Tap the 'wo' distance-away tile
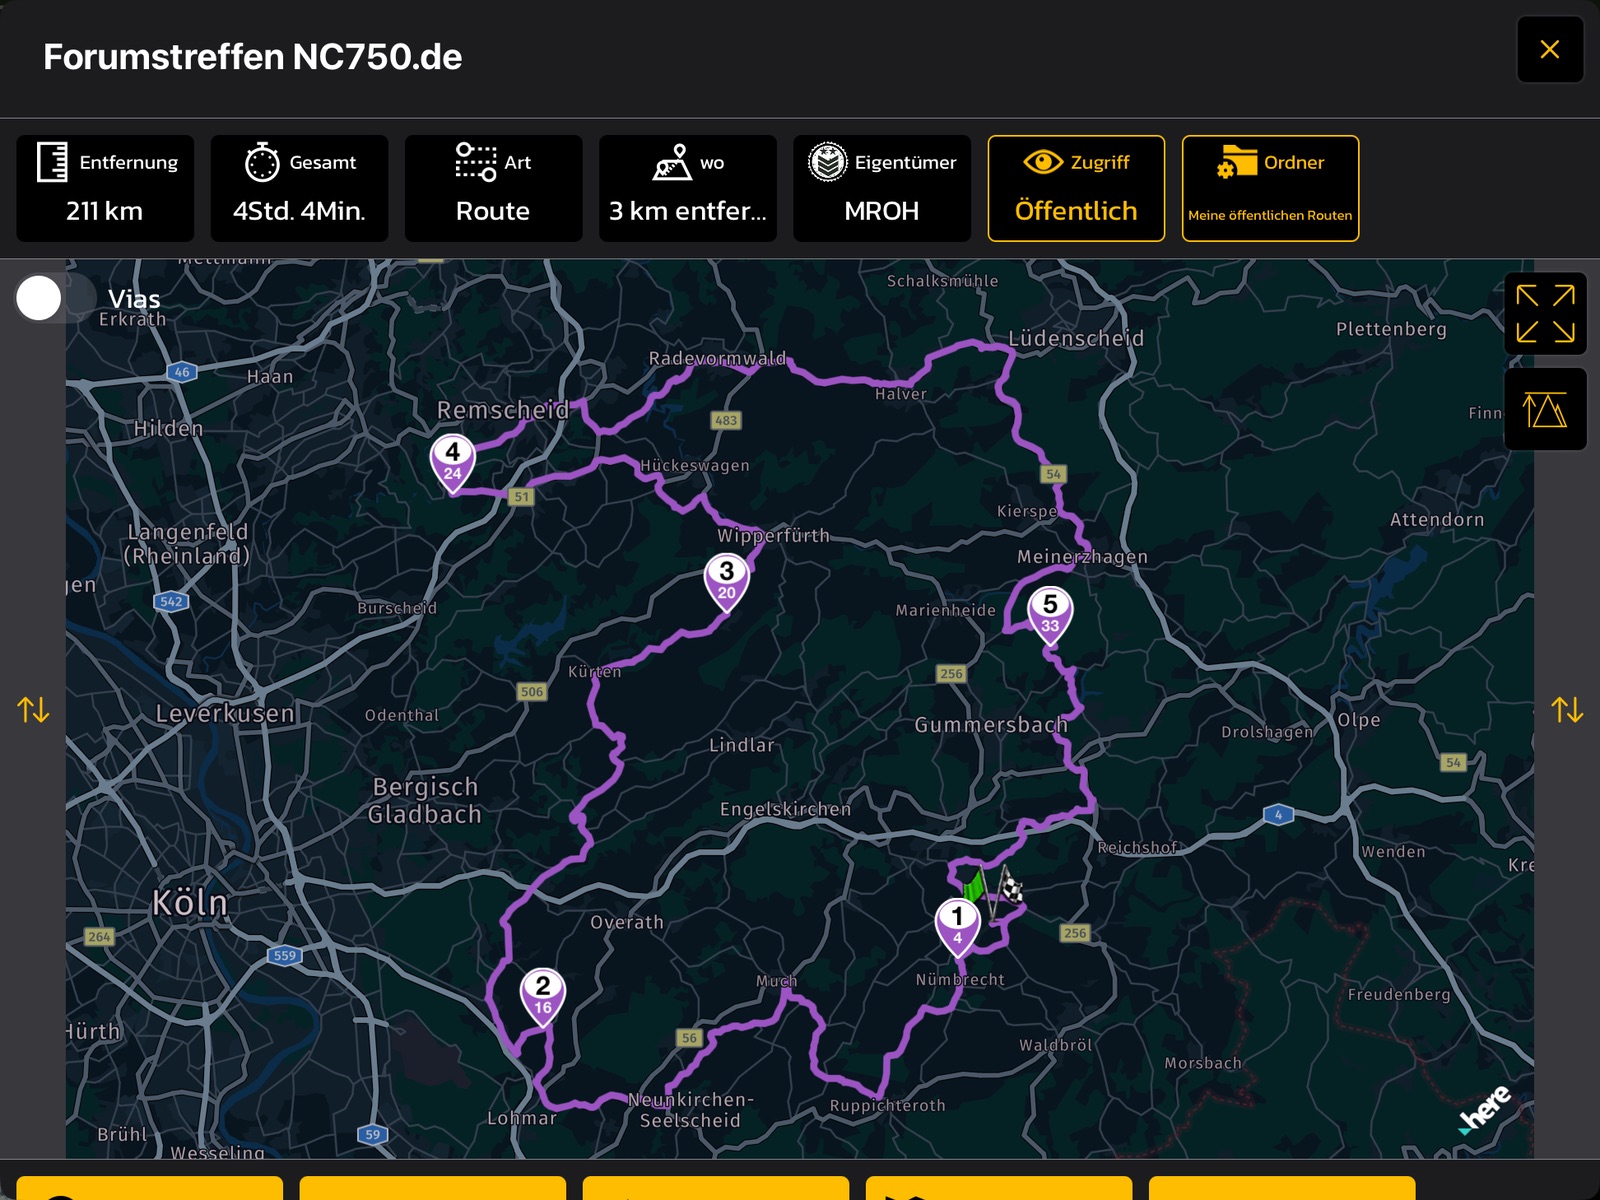This screenshot has width=1600, height=1200. [x=687, y=188]
